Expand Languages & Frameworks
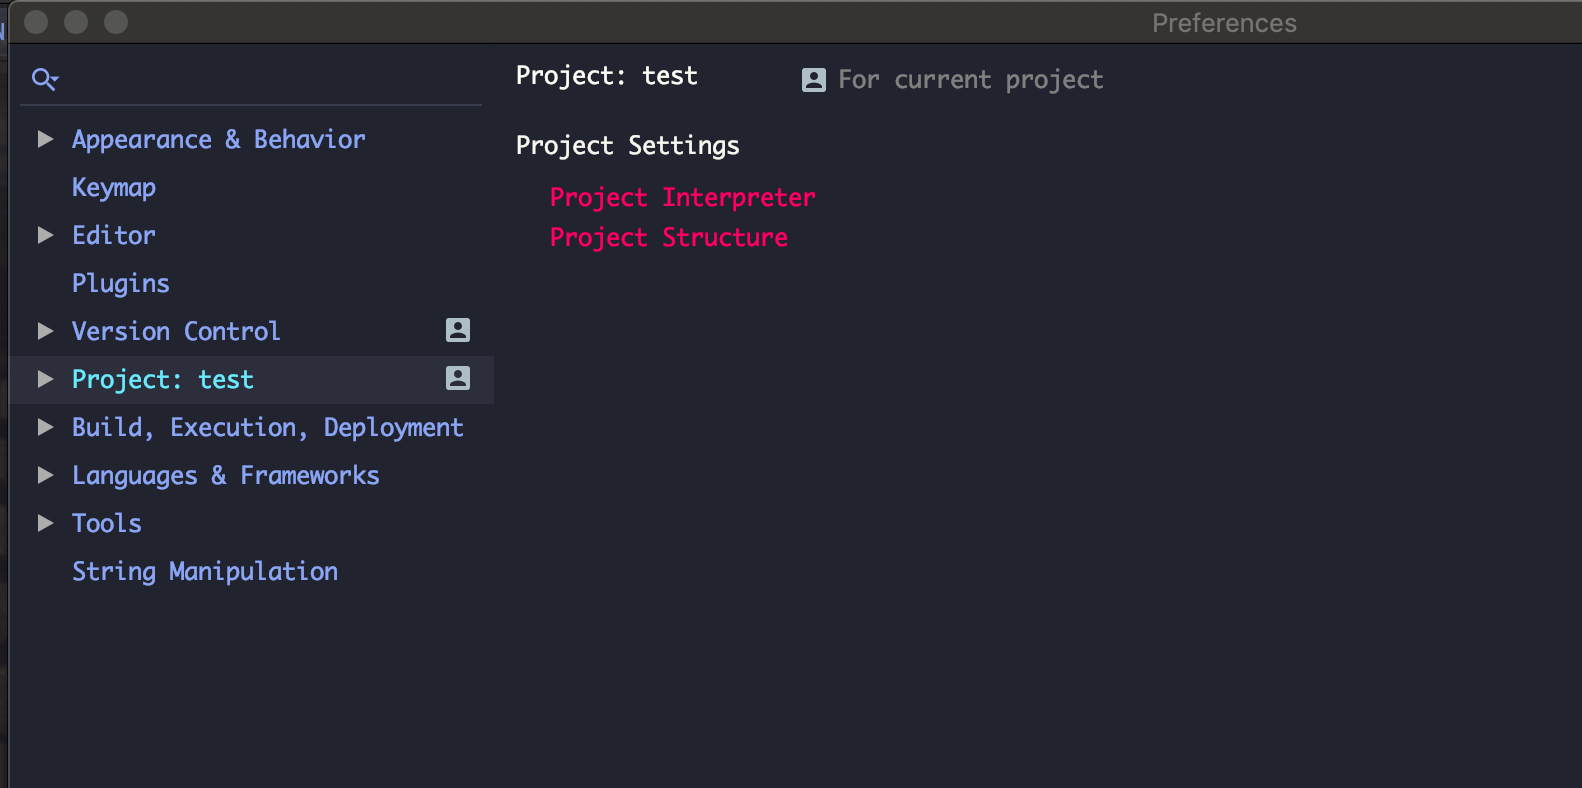Viewport: 1582px width, 788px height. [45, 475]
